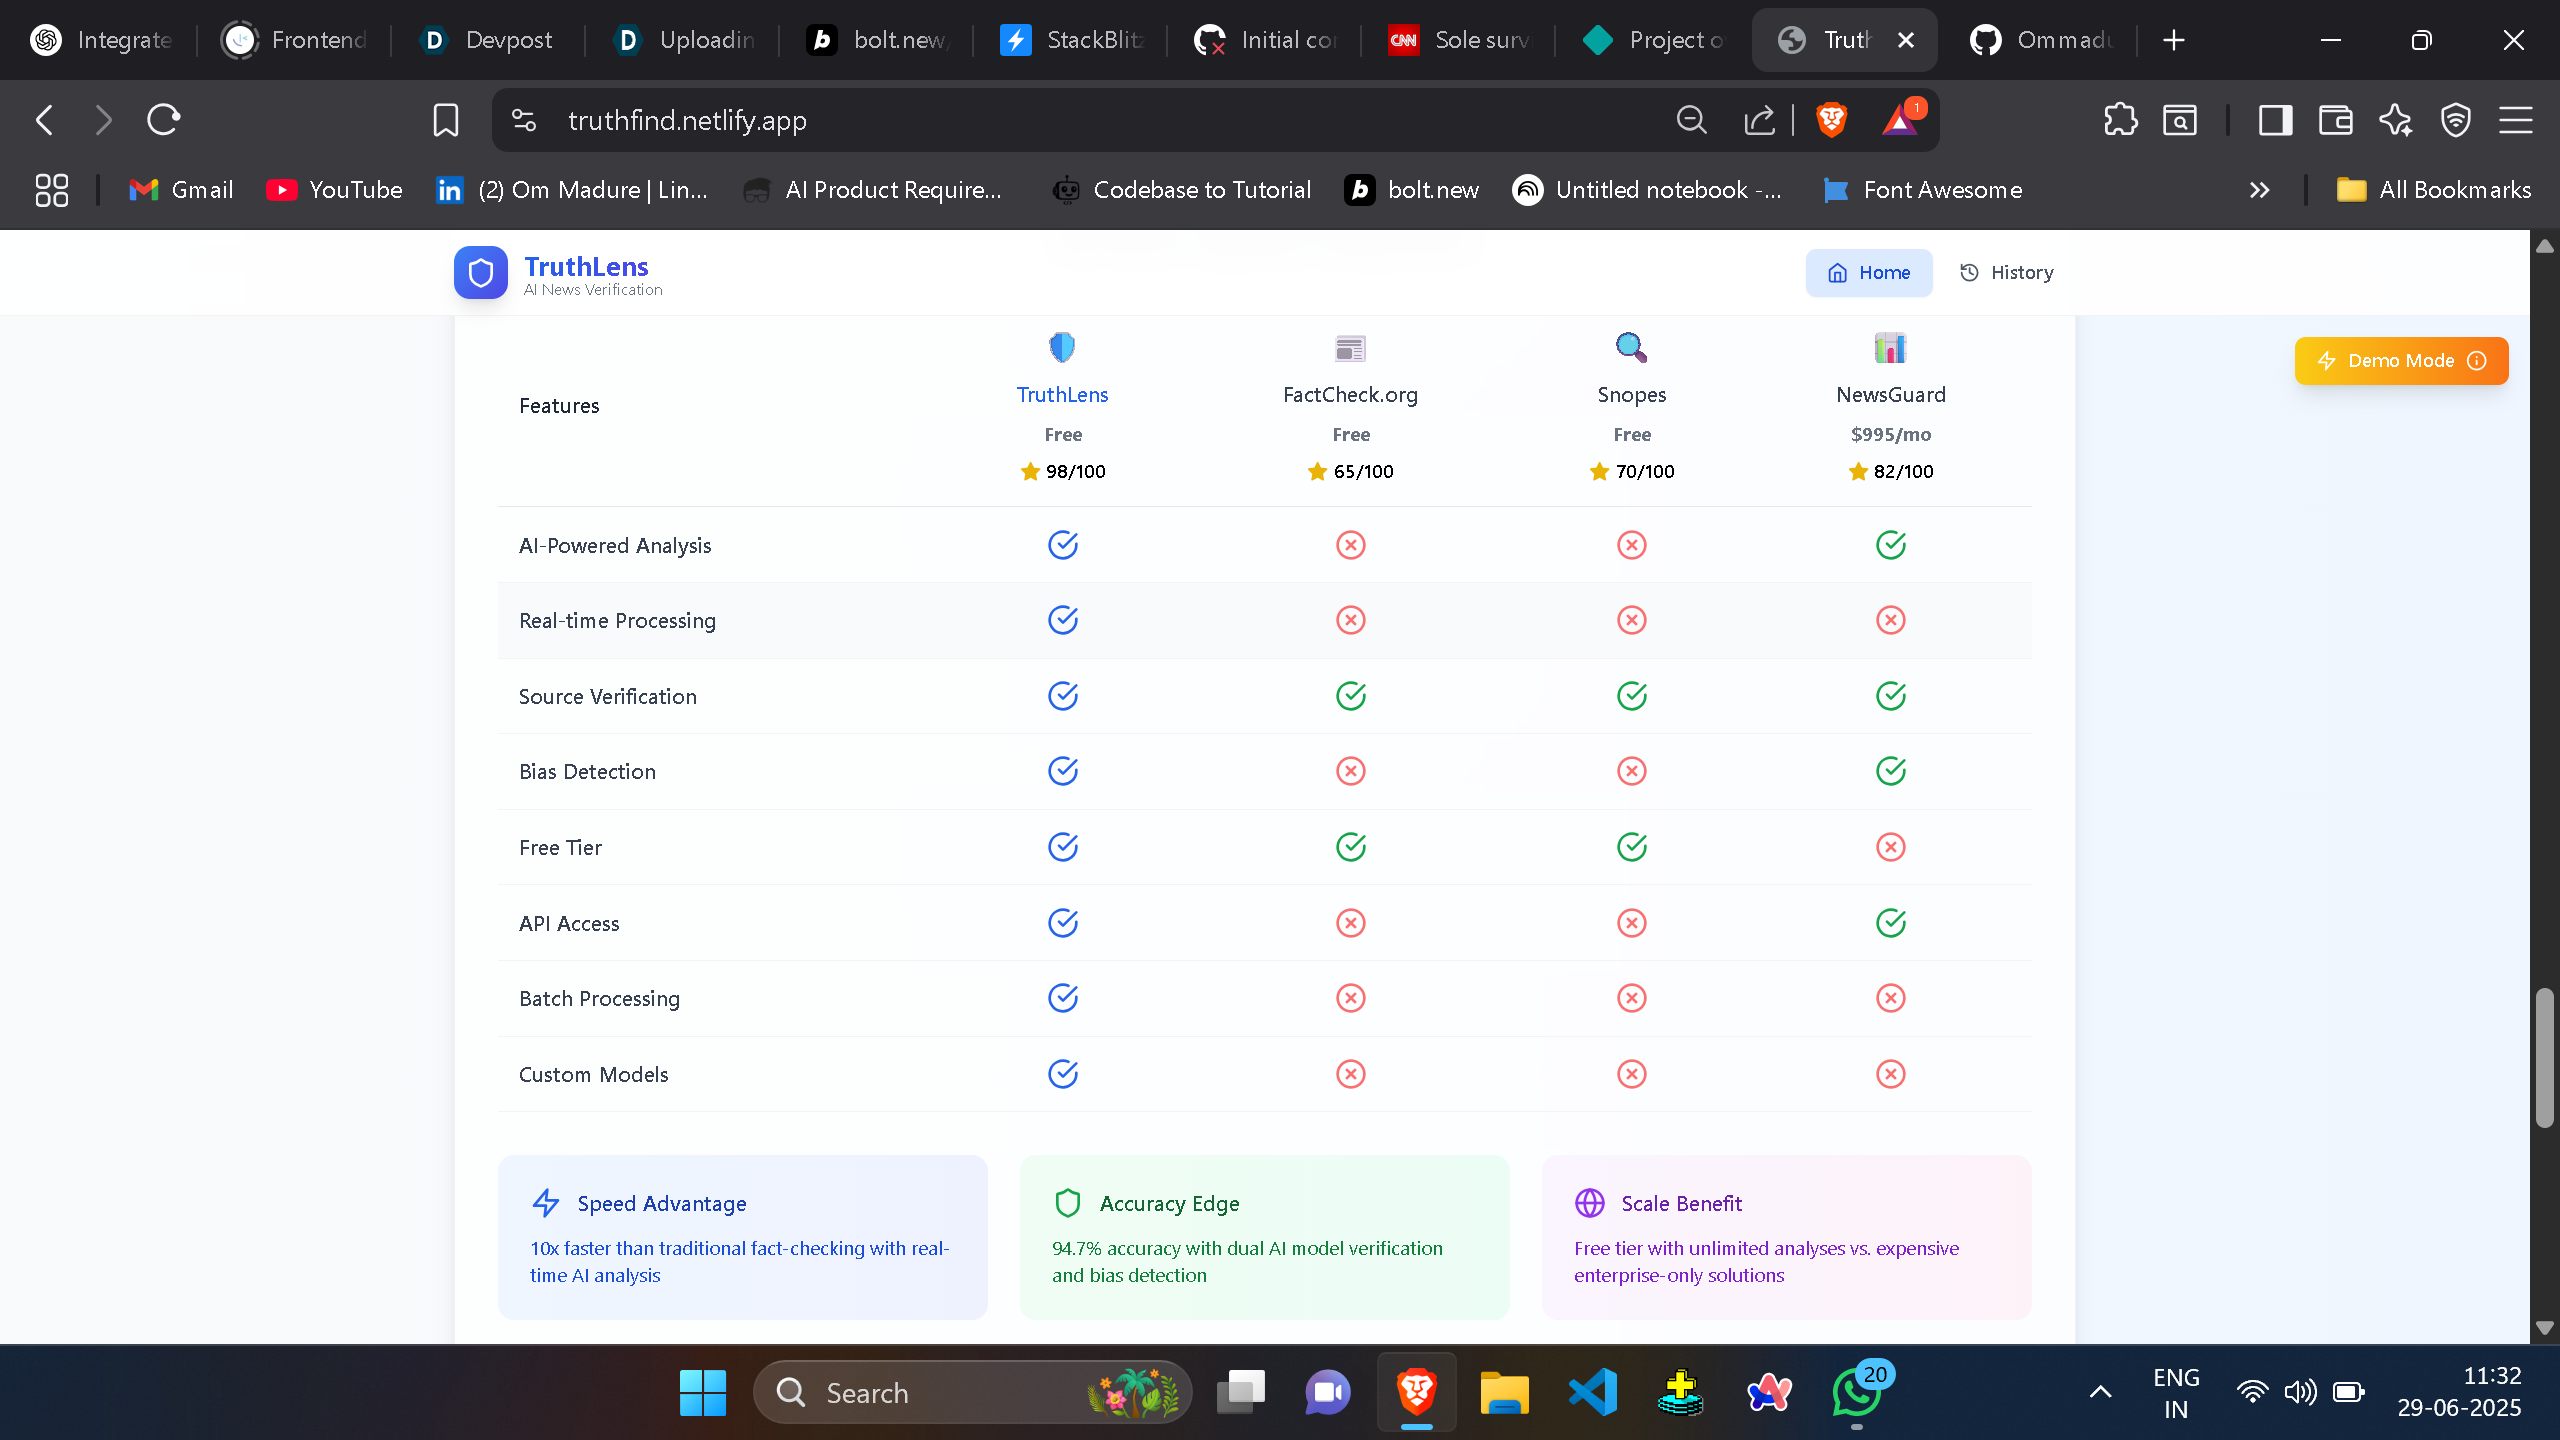Open History in the TruthLens navigation
The width and height of the screenshot is (2560, 1440).
click(2005, 272)
